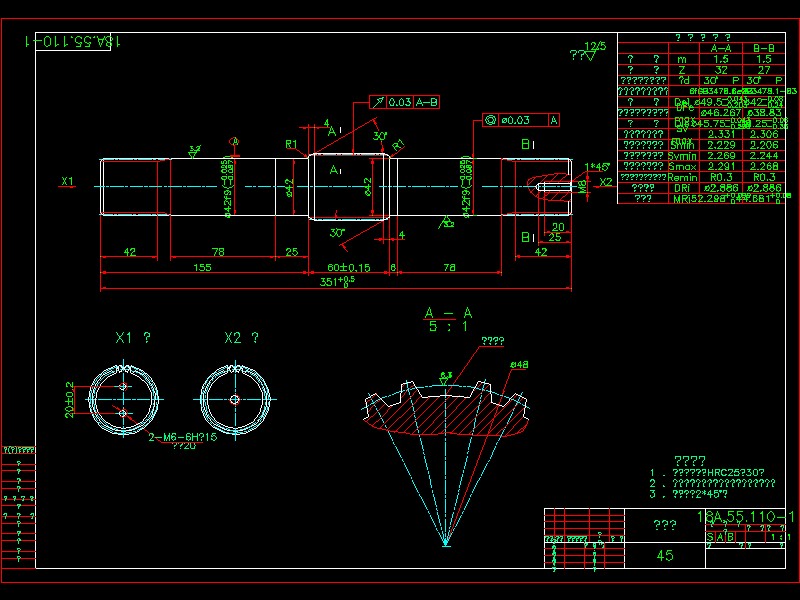Screen dimensions: 800x600
Task: Click the B-B column header in table
Action: pyautogui.click(x=764, y=48)
